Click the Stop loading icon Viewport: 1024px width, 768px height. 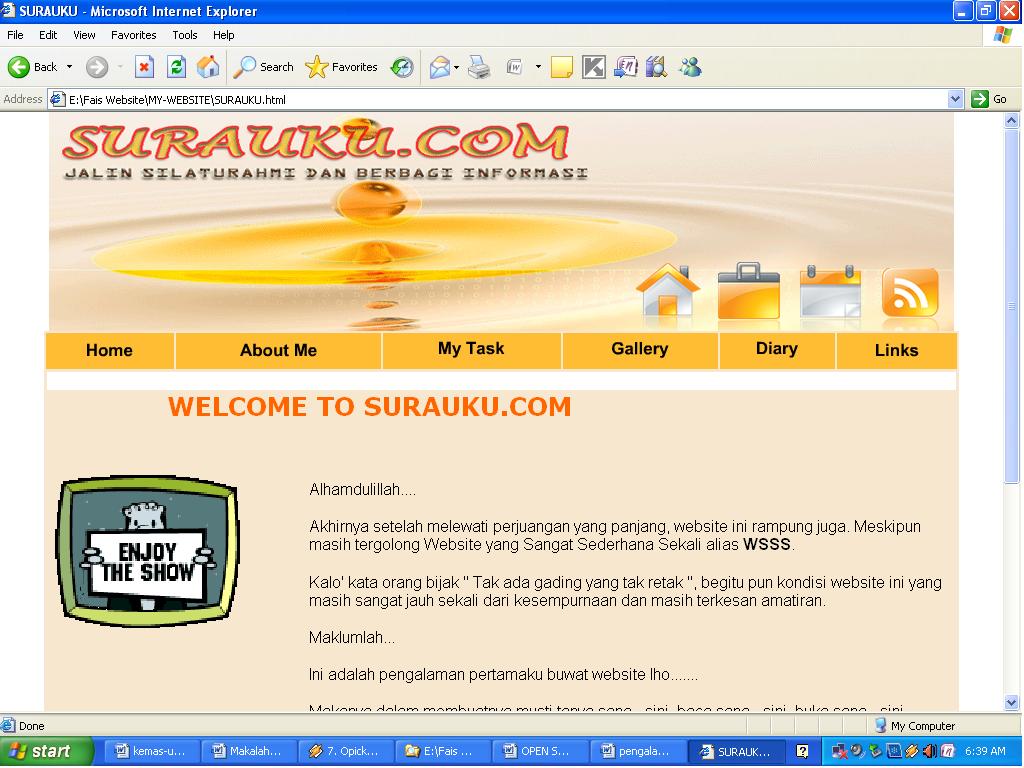144,67
